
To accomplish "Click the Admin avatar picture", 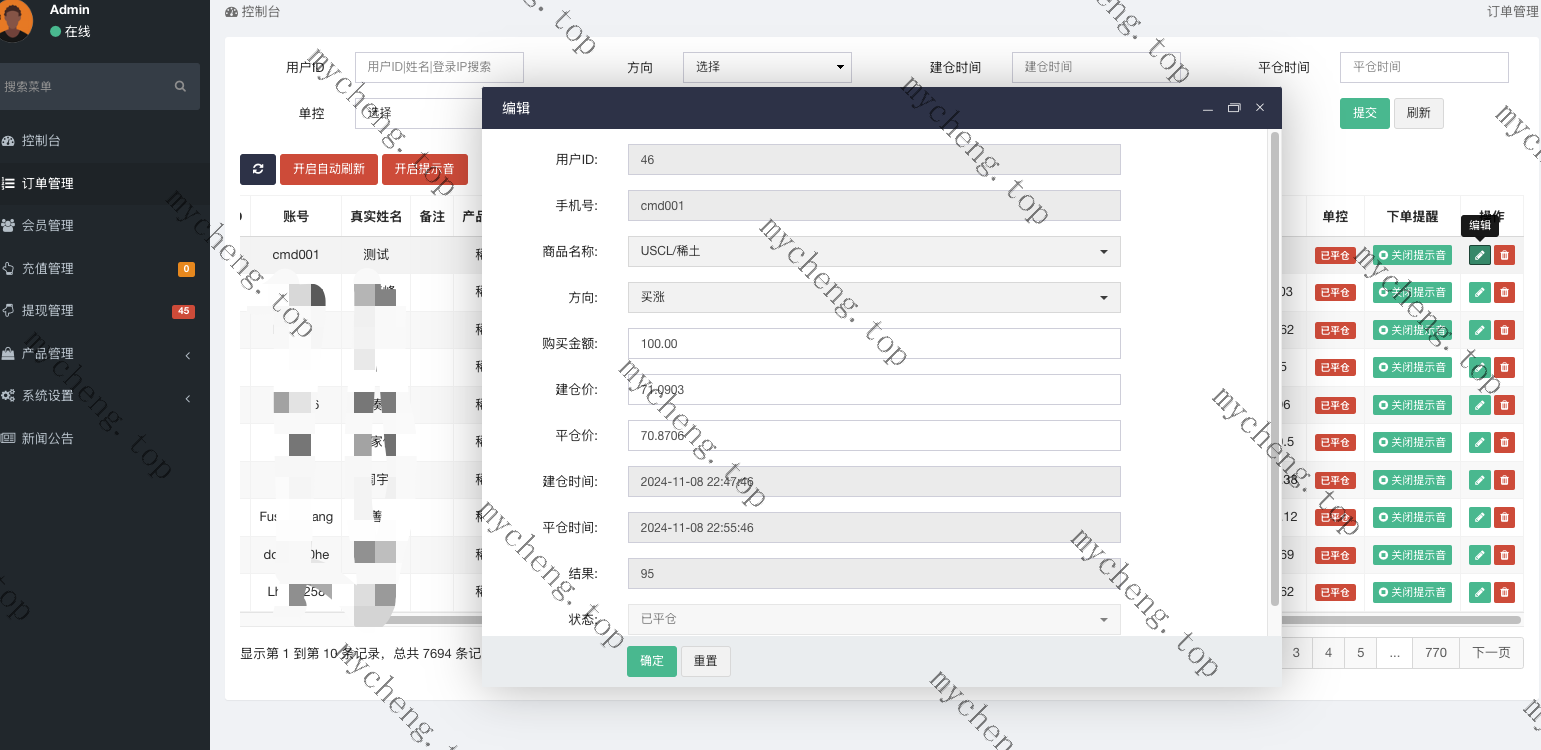I will coord(14,21).
